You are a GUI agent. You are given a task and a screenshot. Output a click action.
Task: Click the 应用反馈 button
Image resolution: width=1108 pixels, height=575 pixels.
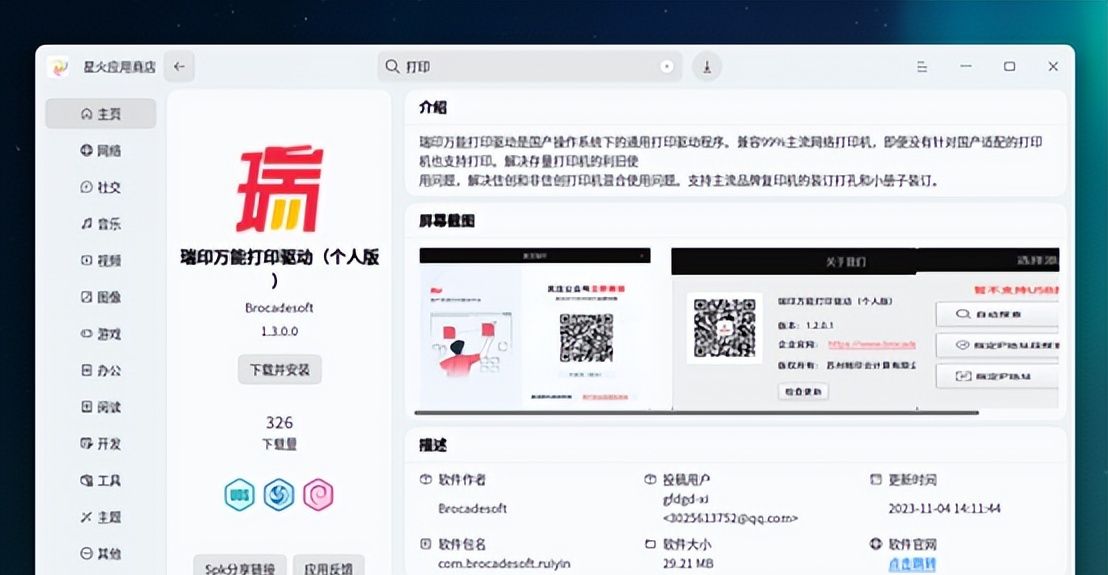329,567
